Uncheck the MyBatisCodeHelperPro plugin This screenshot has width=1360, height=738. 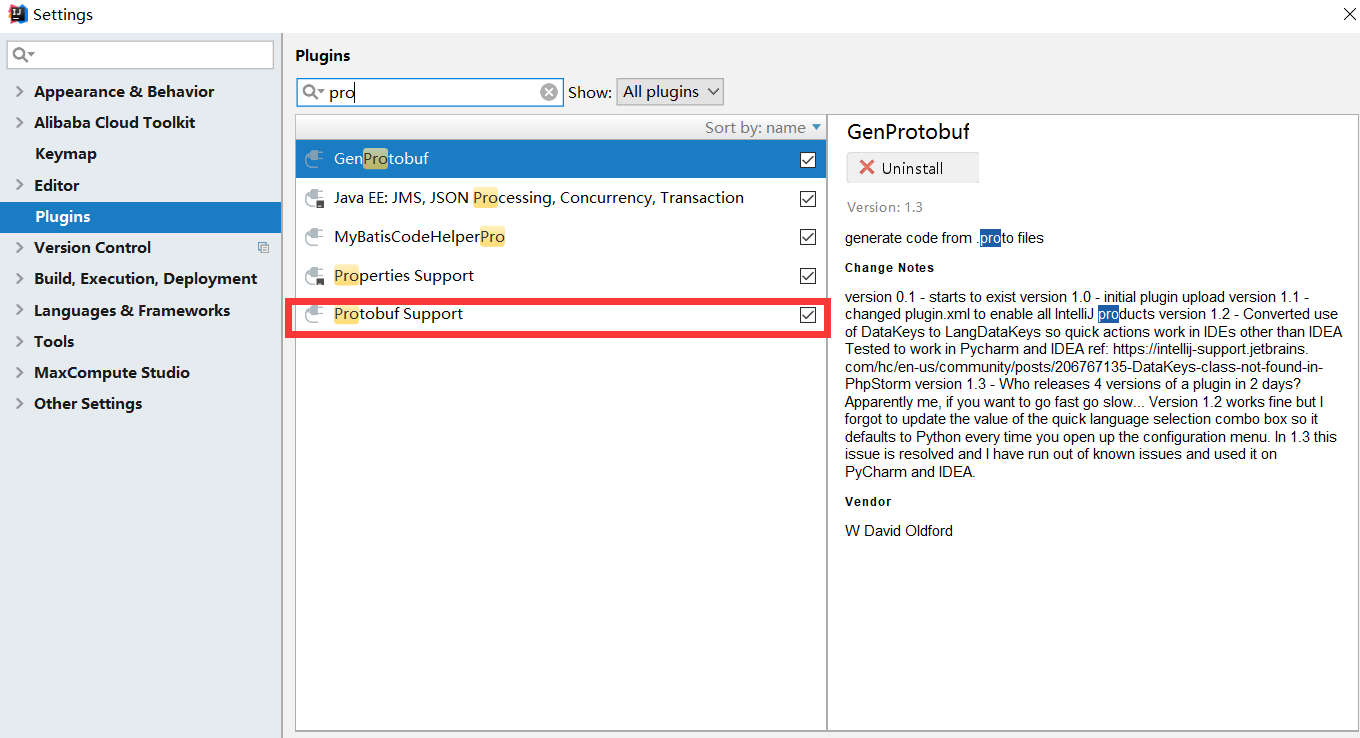[808, 238]
